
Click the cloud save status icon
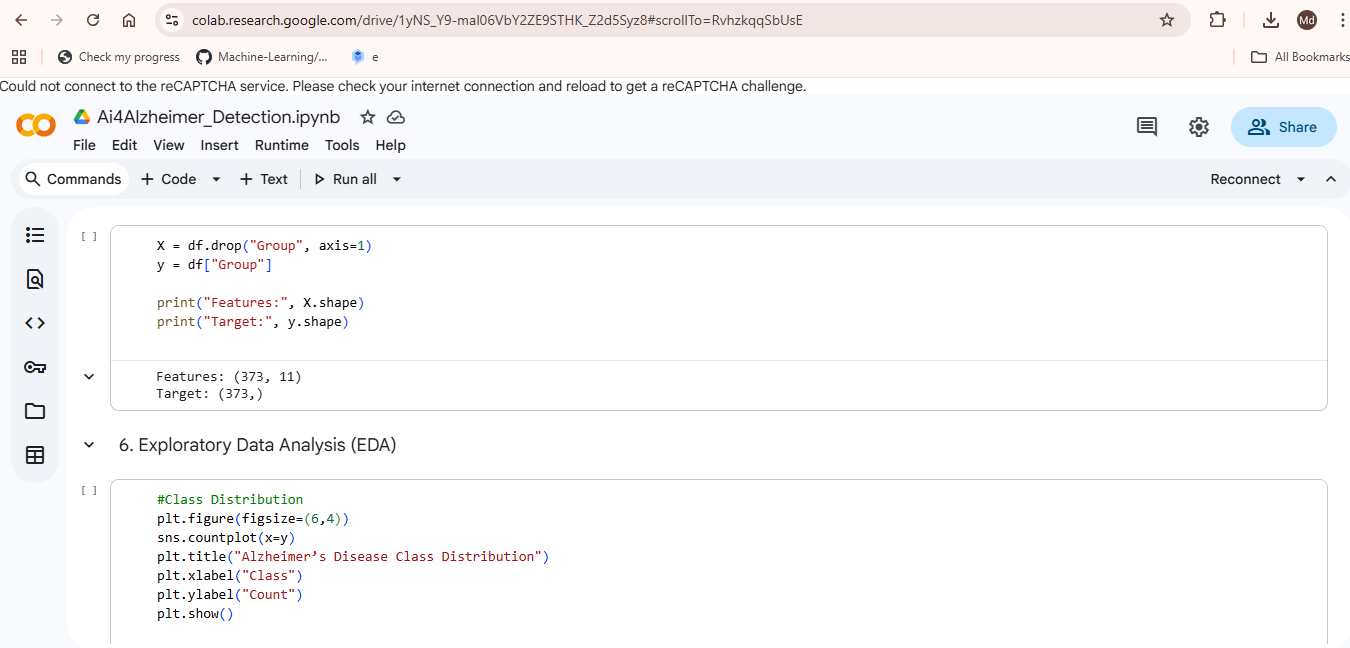[x=395, y=117]
